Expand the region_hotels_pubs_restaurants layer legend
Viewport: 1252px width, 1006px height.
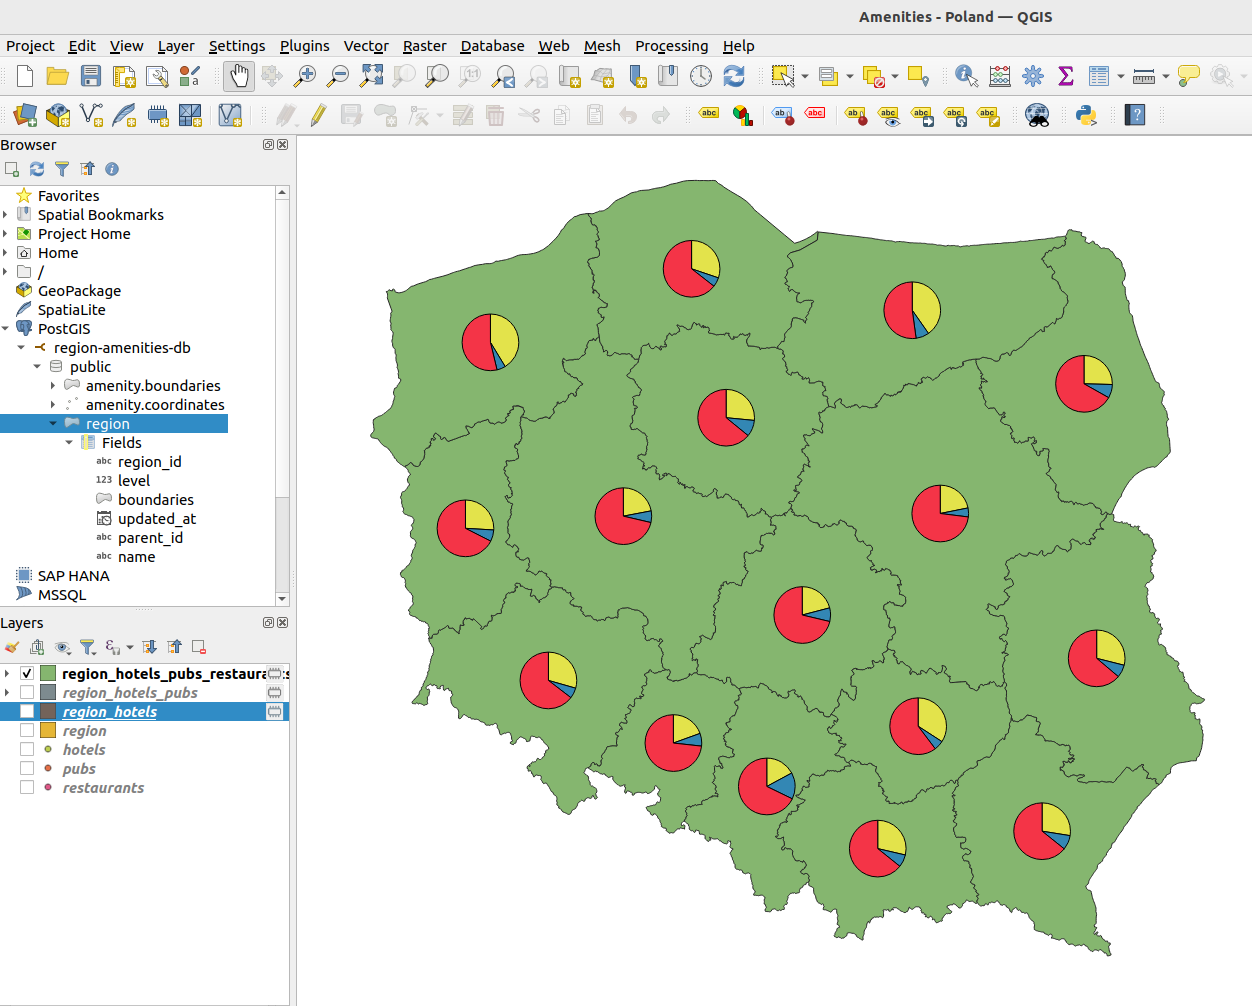pos(7,674)
